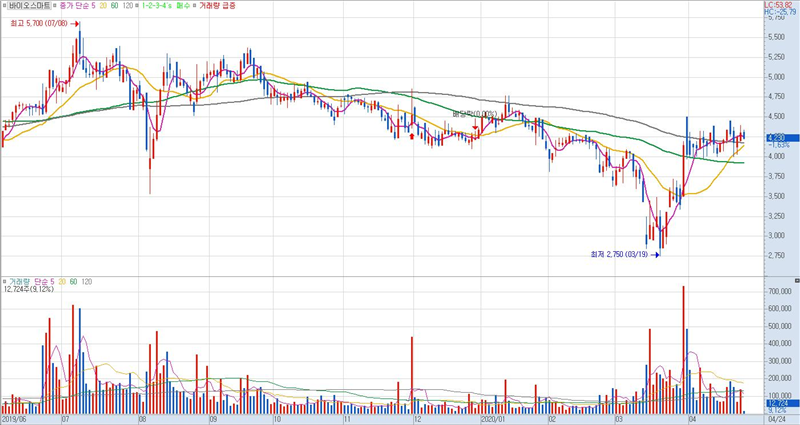Select the 거래량 급증 indicator label
Image resolution: width=800 pixels, height=425 pixels.
pyautogui.click(x=221, y=6)
